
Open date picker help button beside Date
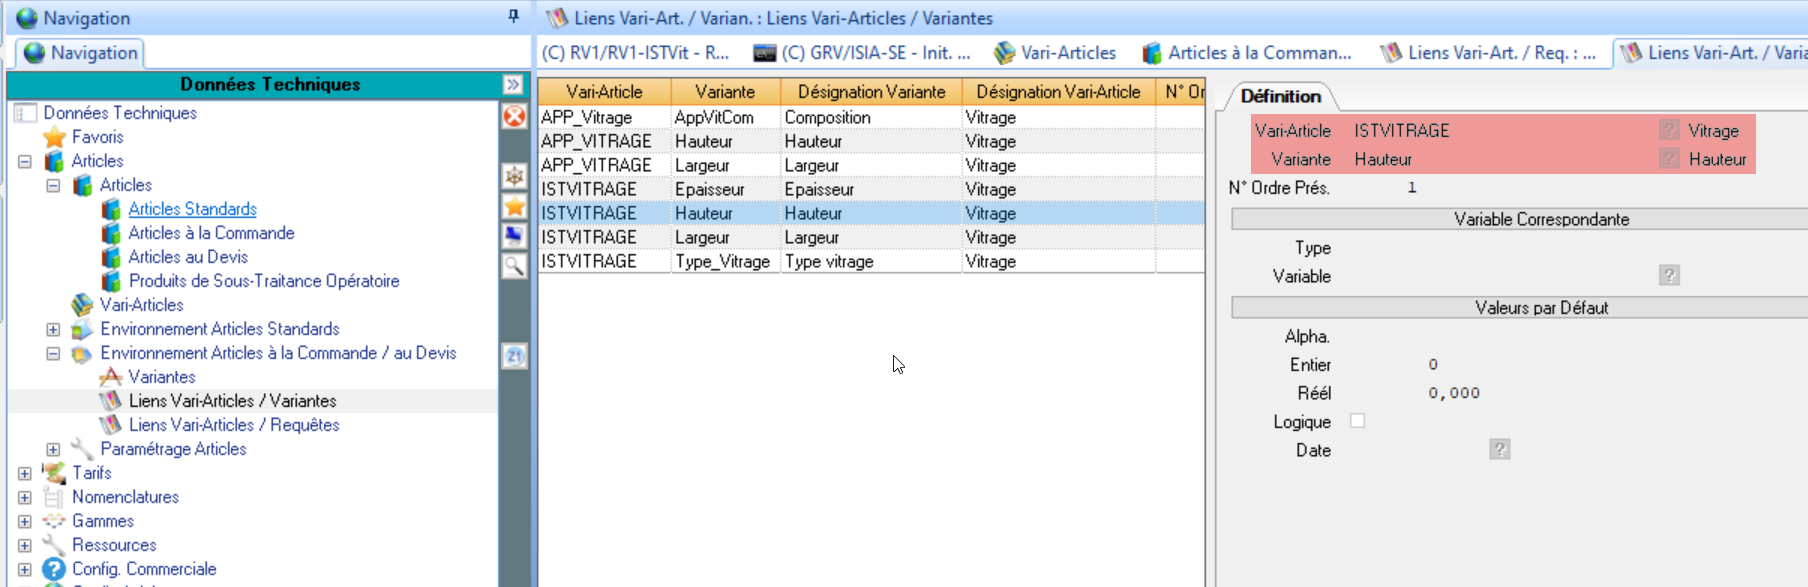click(1499, 449)
